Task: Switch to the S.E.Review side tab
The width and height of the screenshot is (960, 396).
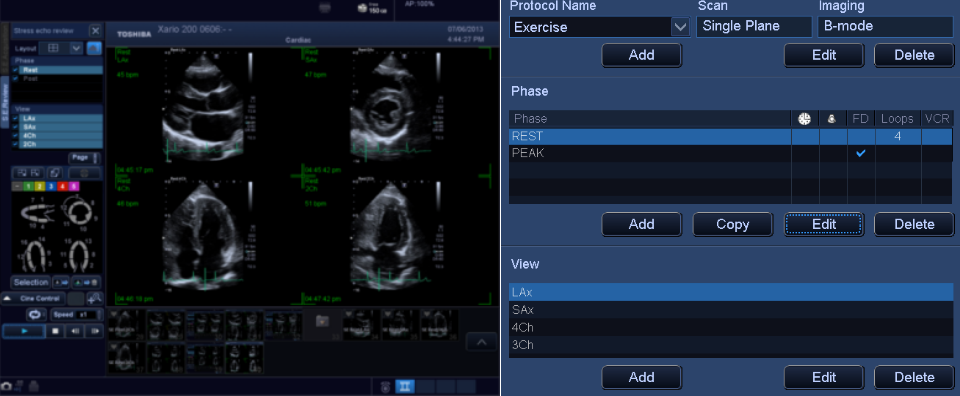Action: pyautogui.click(x=6, y=101)
